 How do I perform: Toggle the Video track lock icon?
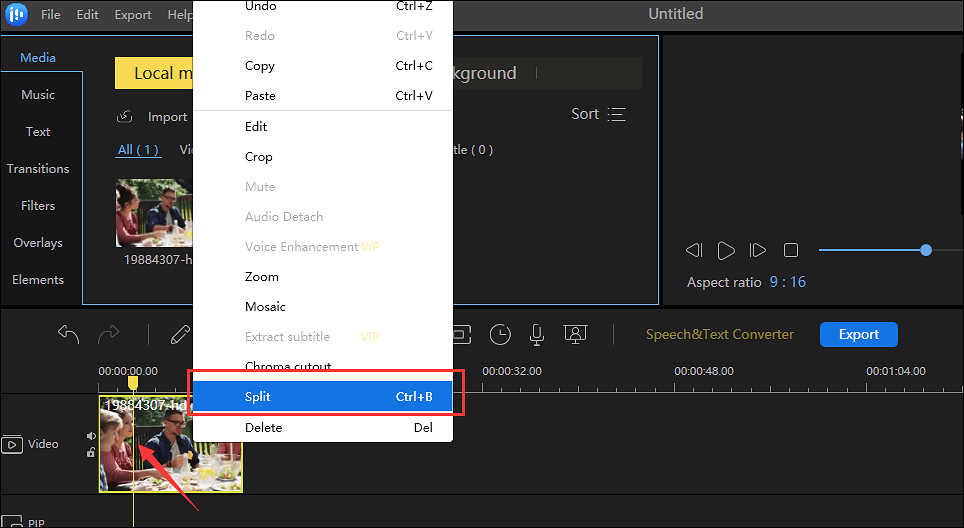91,453
